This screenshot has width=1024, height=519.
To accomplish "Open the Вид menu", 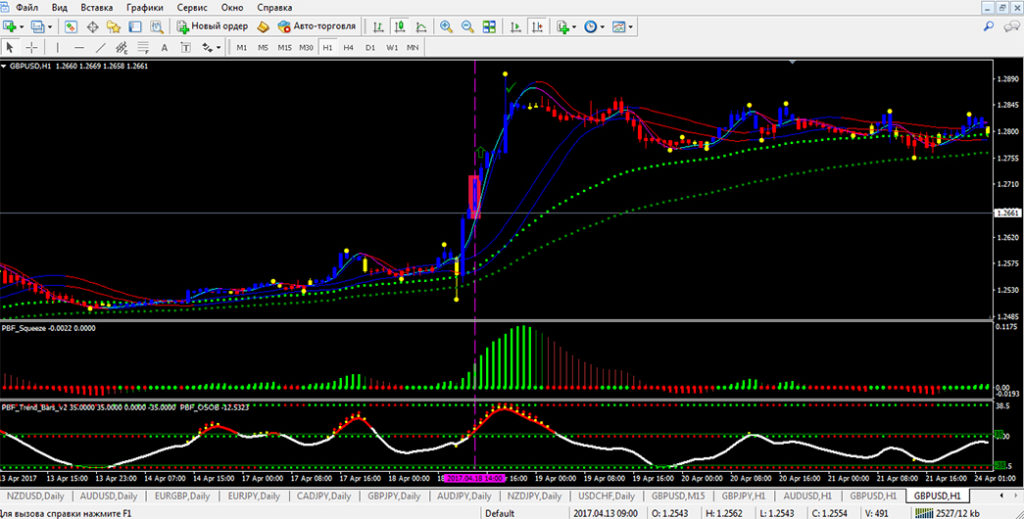I will tap(59, 8).
